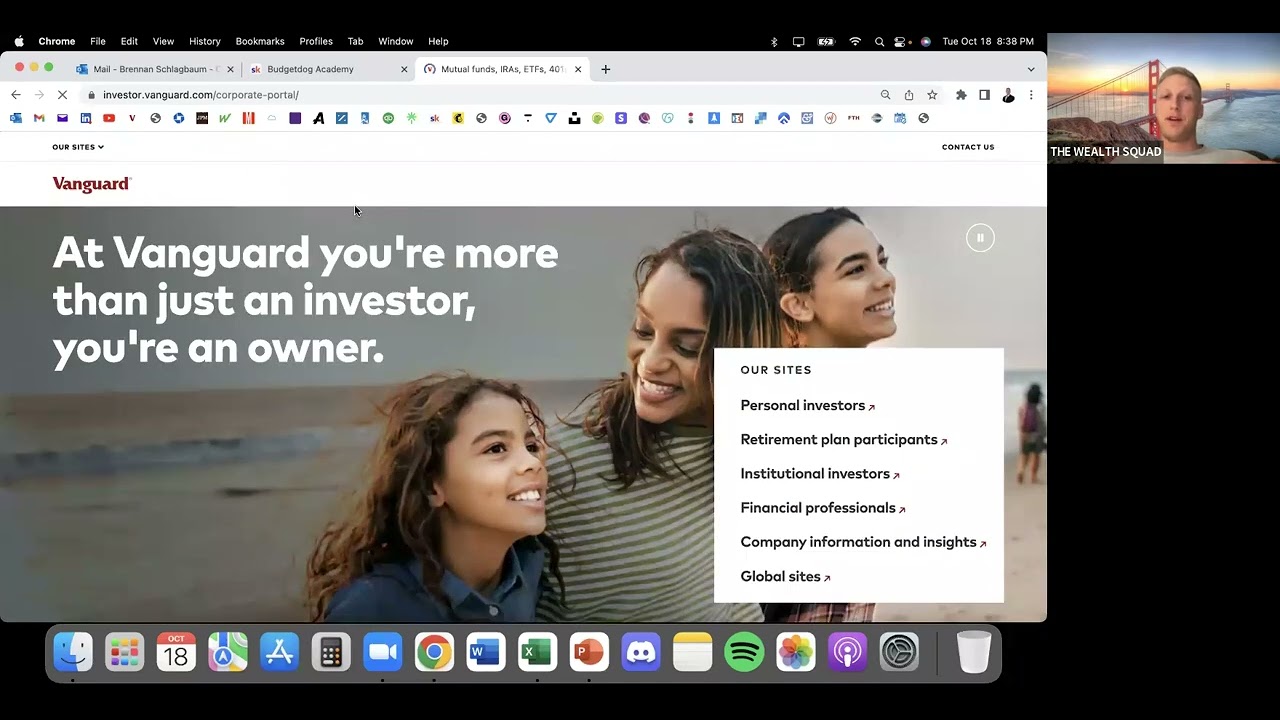The height and width of the screenshot is (720, 1280).
Task: Open the Financial professionals link
Action: pyautogui.click(x=823, y=508)
